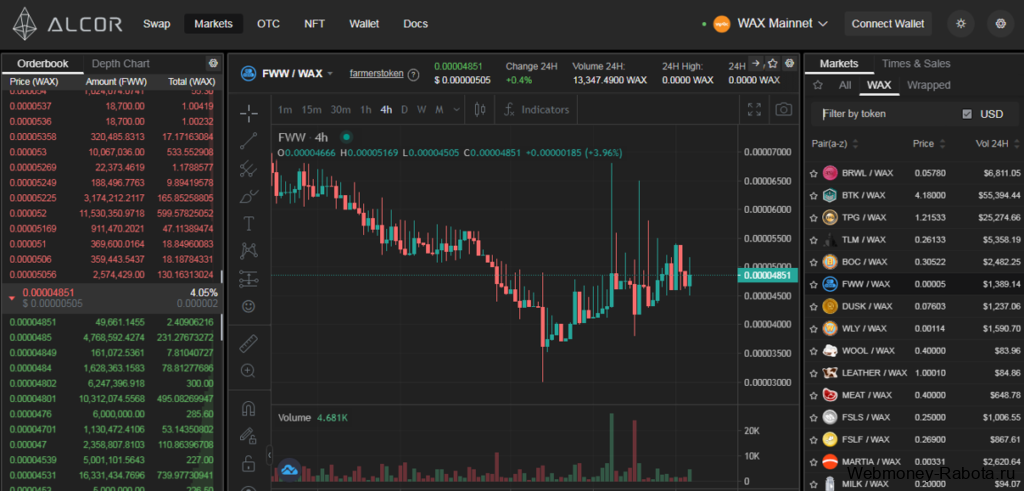The height and width of the screenshot is (491, 1024).
Task: Click the star icon in chart header
Action: [773, 63]
